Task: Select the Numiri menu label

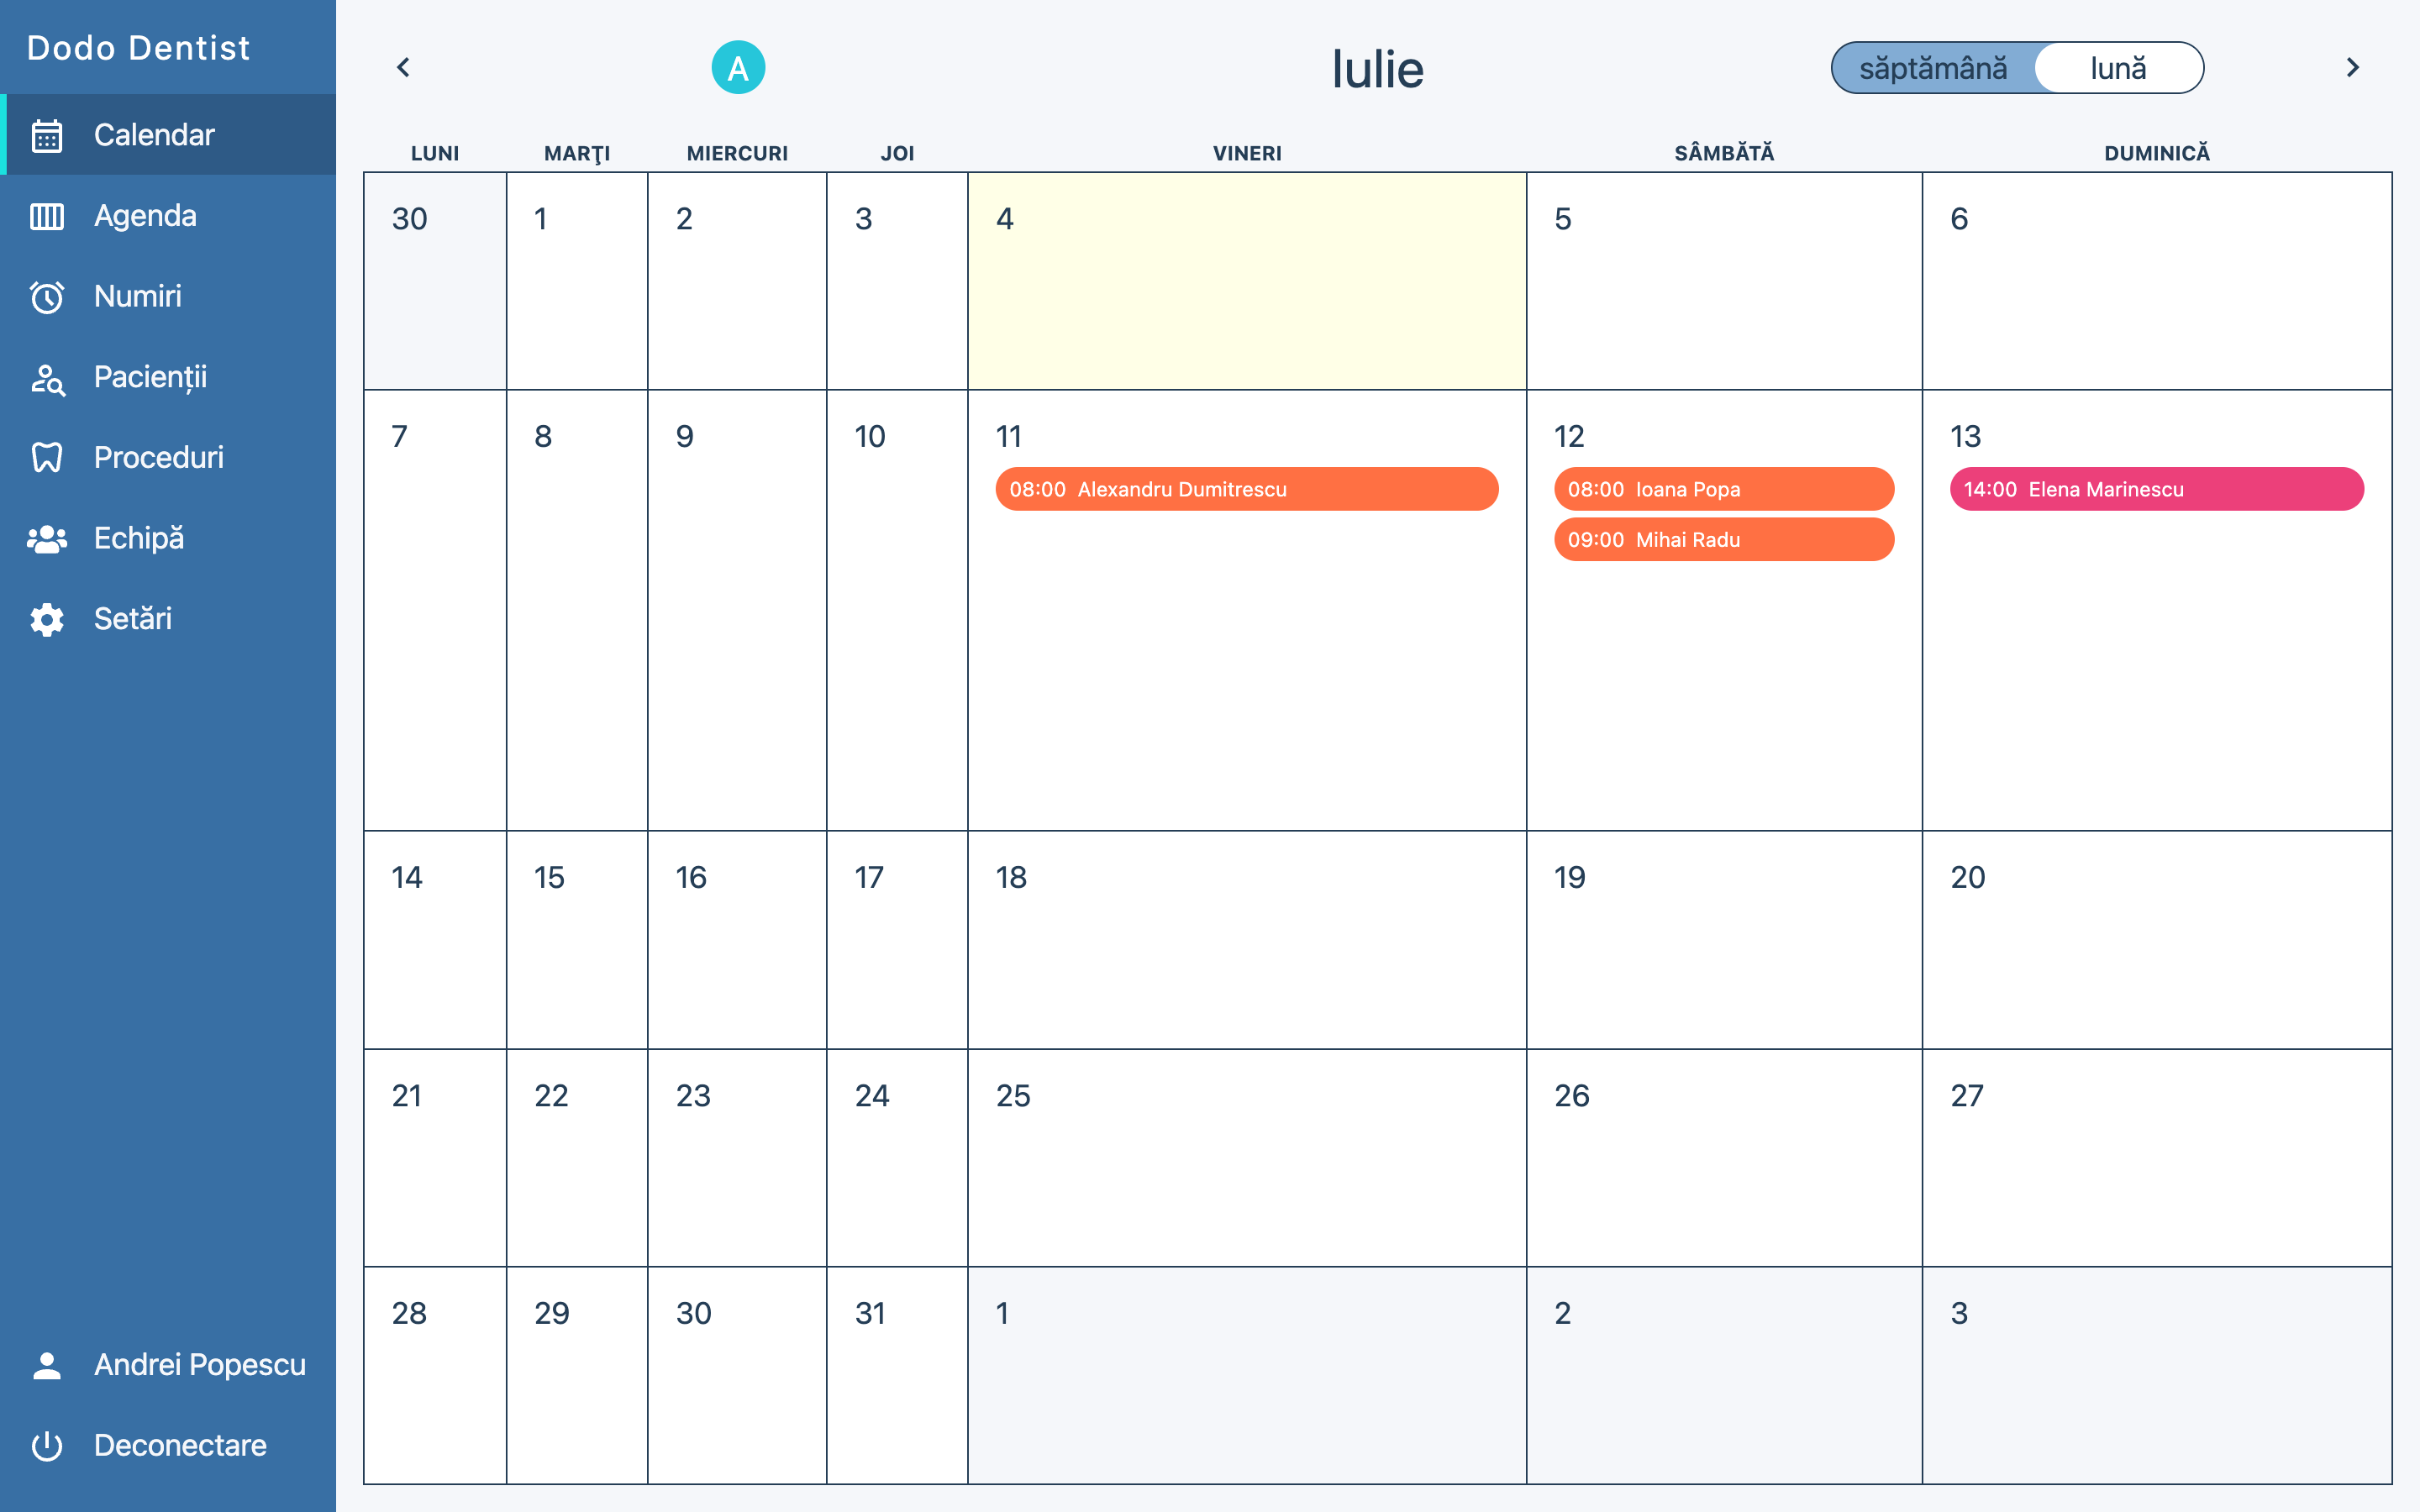Action: (138, 297)
